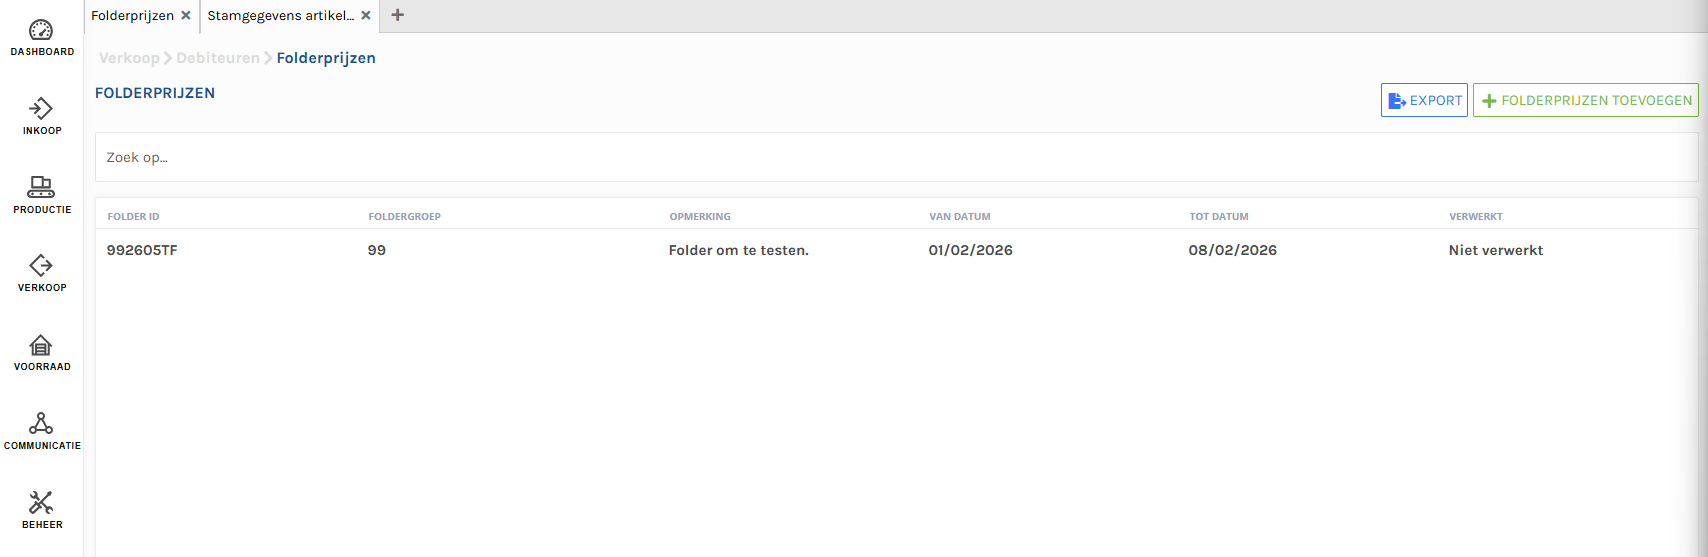Open the Beheer tools icon
This screenshot has width=1708, height=557.
(41, 503)
